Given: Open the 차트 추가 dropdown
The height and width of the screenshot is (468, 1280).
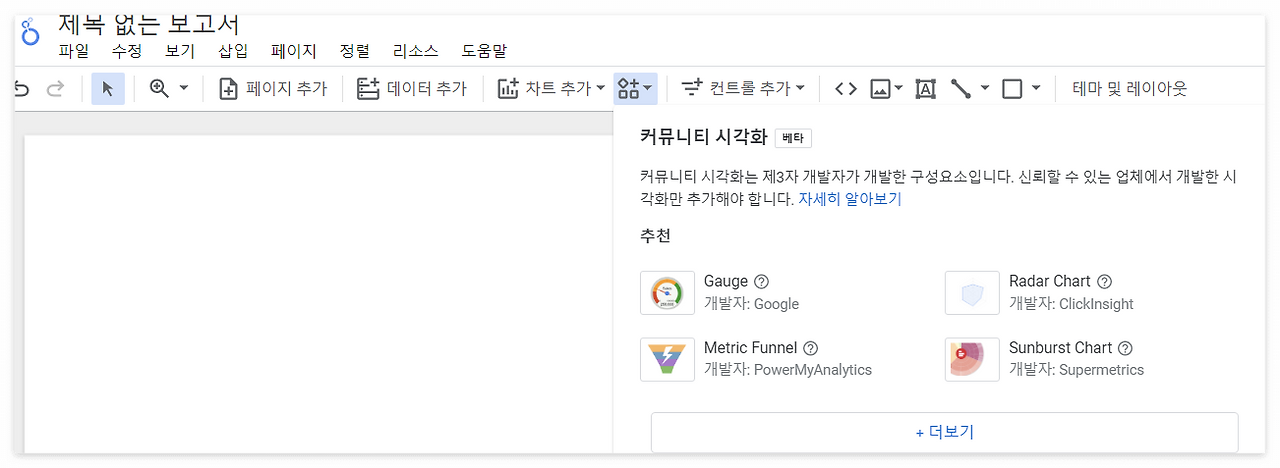Looking at the screenshot, I should click(551, 89).
